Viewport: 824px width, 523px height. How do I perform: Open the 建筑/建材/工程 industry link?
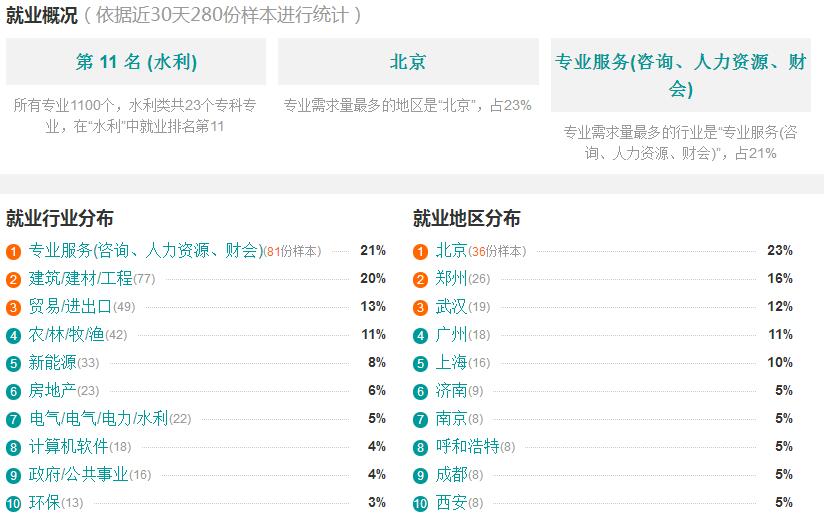tap(80, 278)
